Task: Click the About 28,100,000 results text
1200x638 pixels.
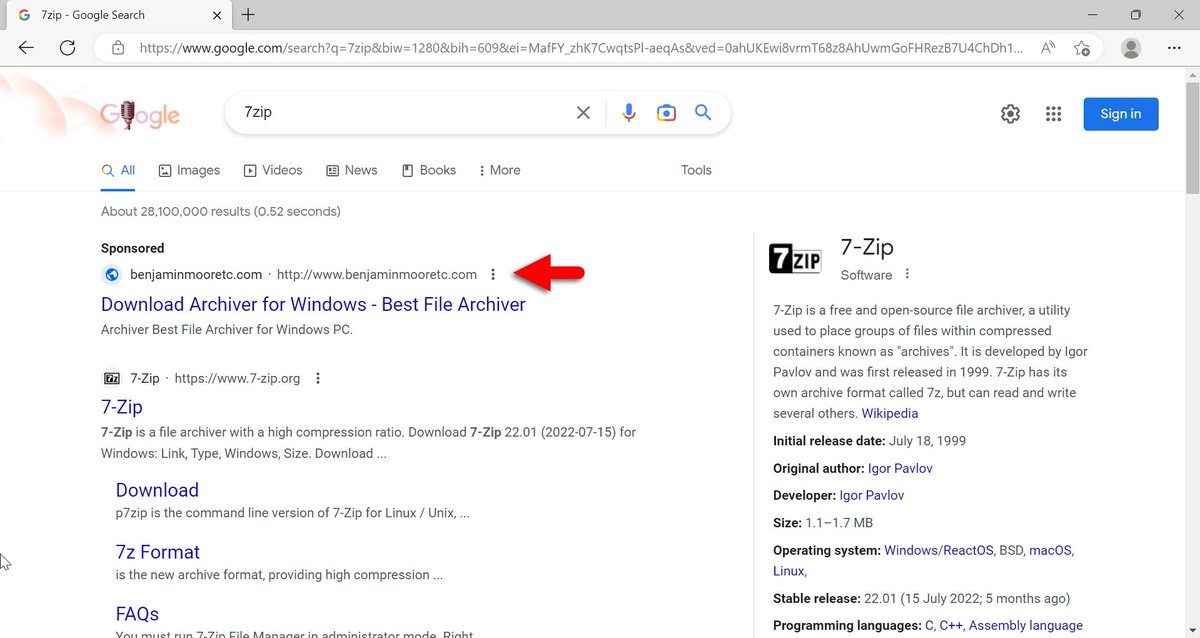Action: pyautogui.click(x=221, y=211)
